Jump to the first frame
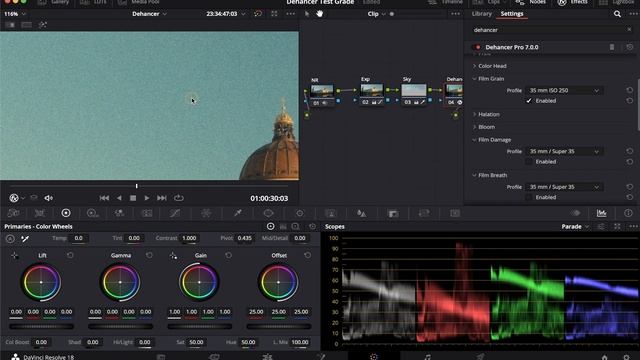 [x=104, y=198]
